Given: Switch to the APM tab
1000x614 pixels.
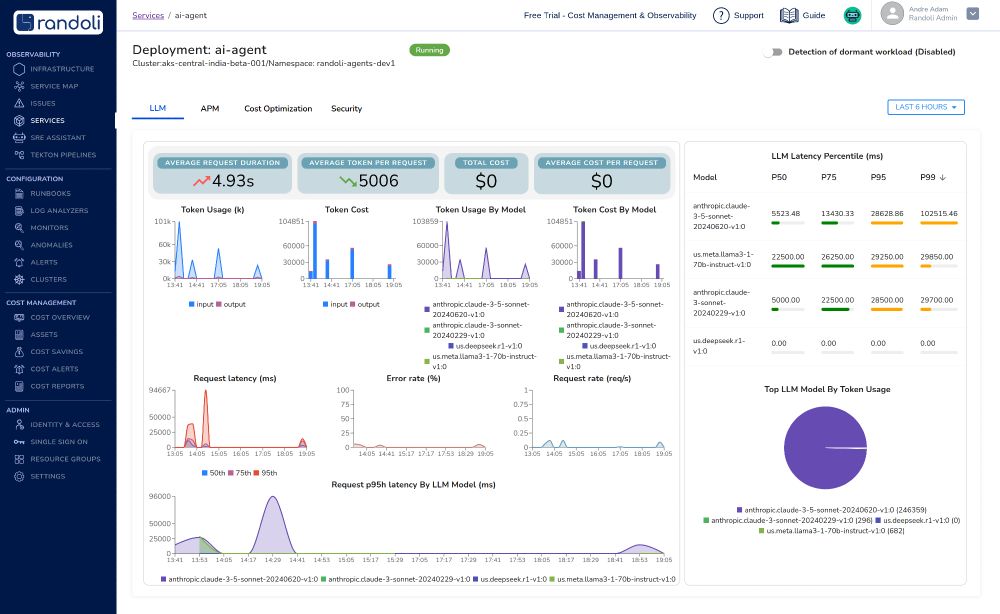Looking at the screenshot, I should coord(209,108).
